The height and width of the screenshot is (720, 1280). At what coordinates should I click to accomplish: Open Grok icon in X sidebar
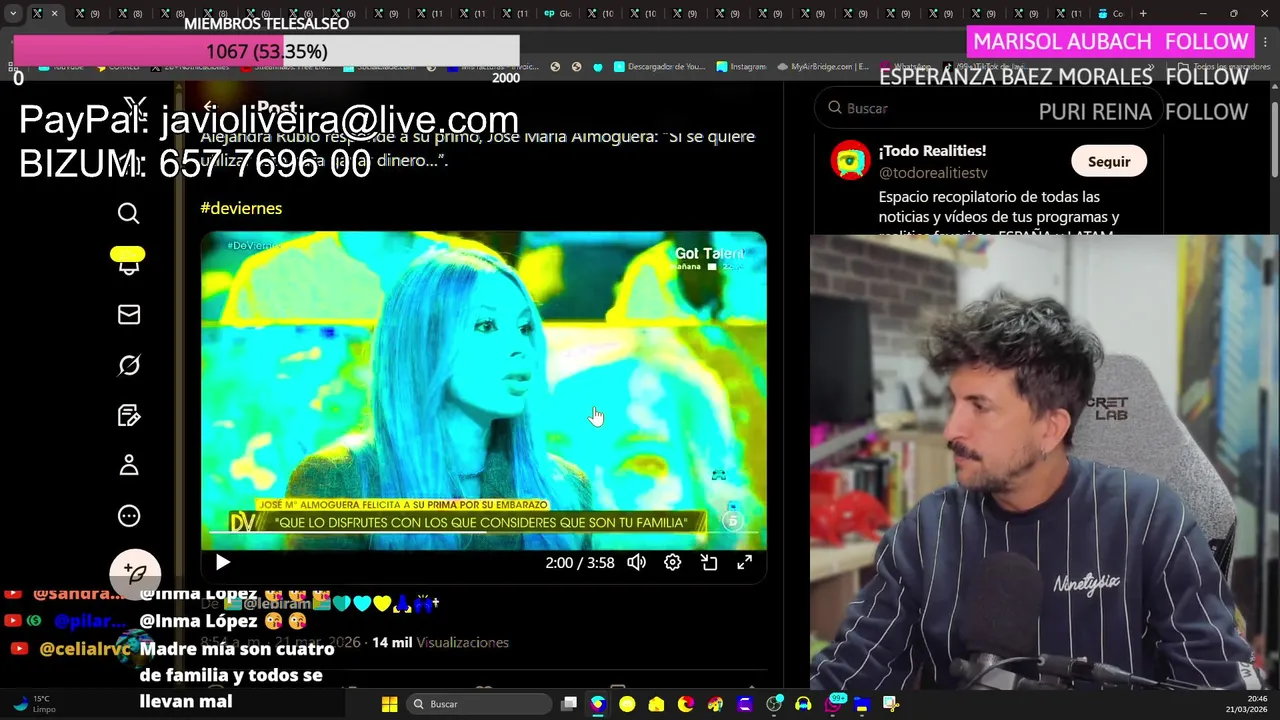128,365
